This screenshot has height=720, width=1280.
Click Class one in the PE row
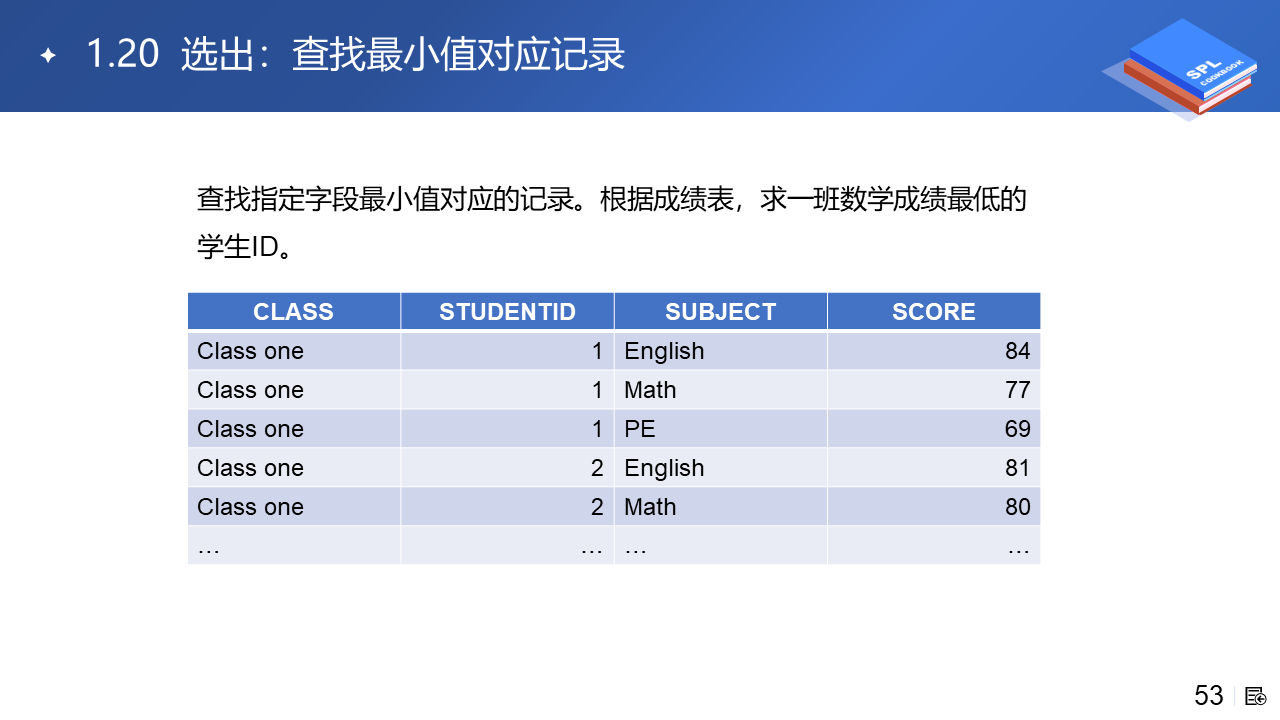[x=294, y=429]
